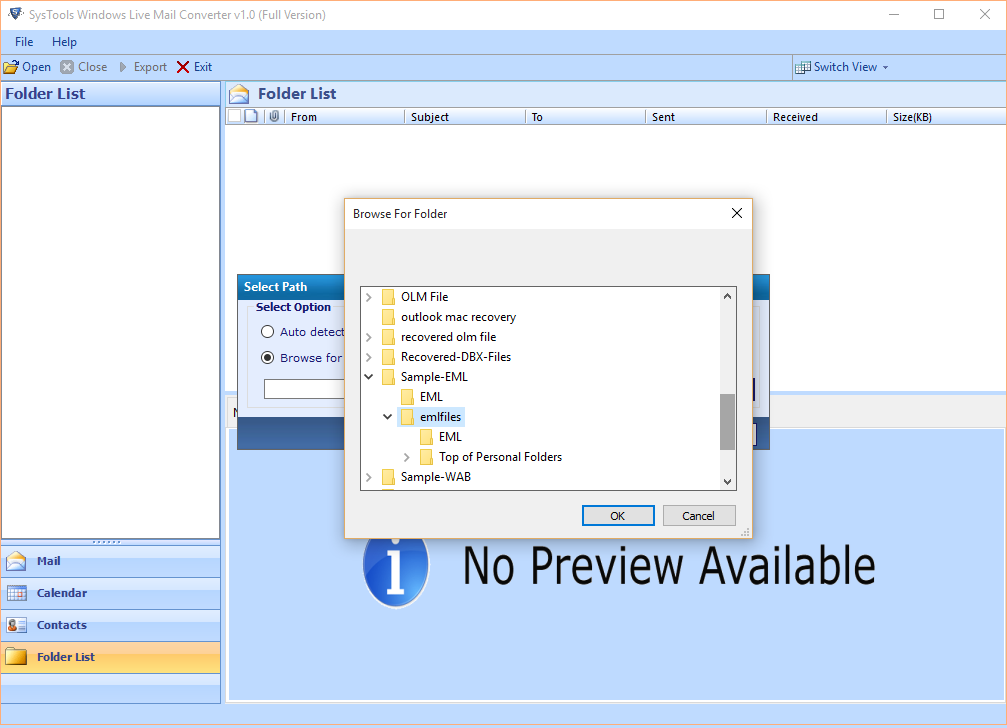Switch to the Calendar pane

click(110, 593)
